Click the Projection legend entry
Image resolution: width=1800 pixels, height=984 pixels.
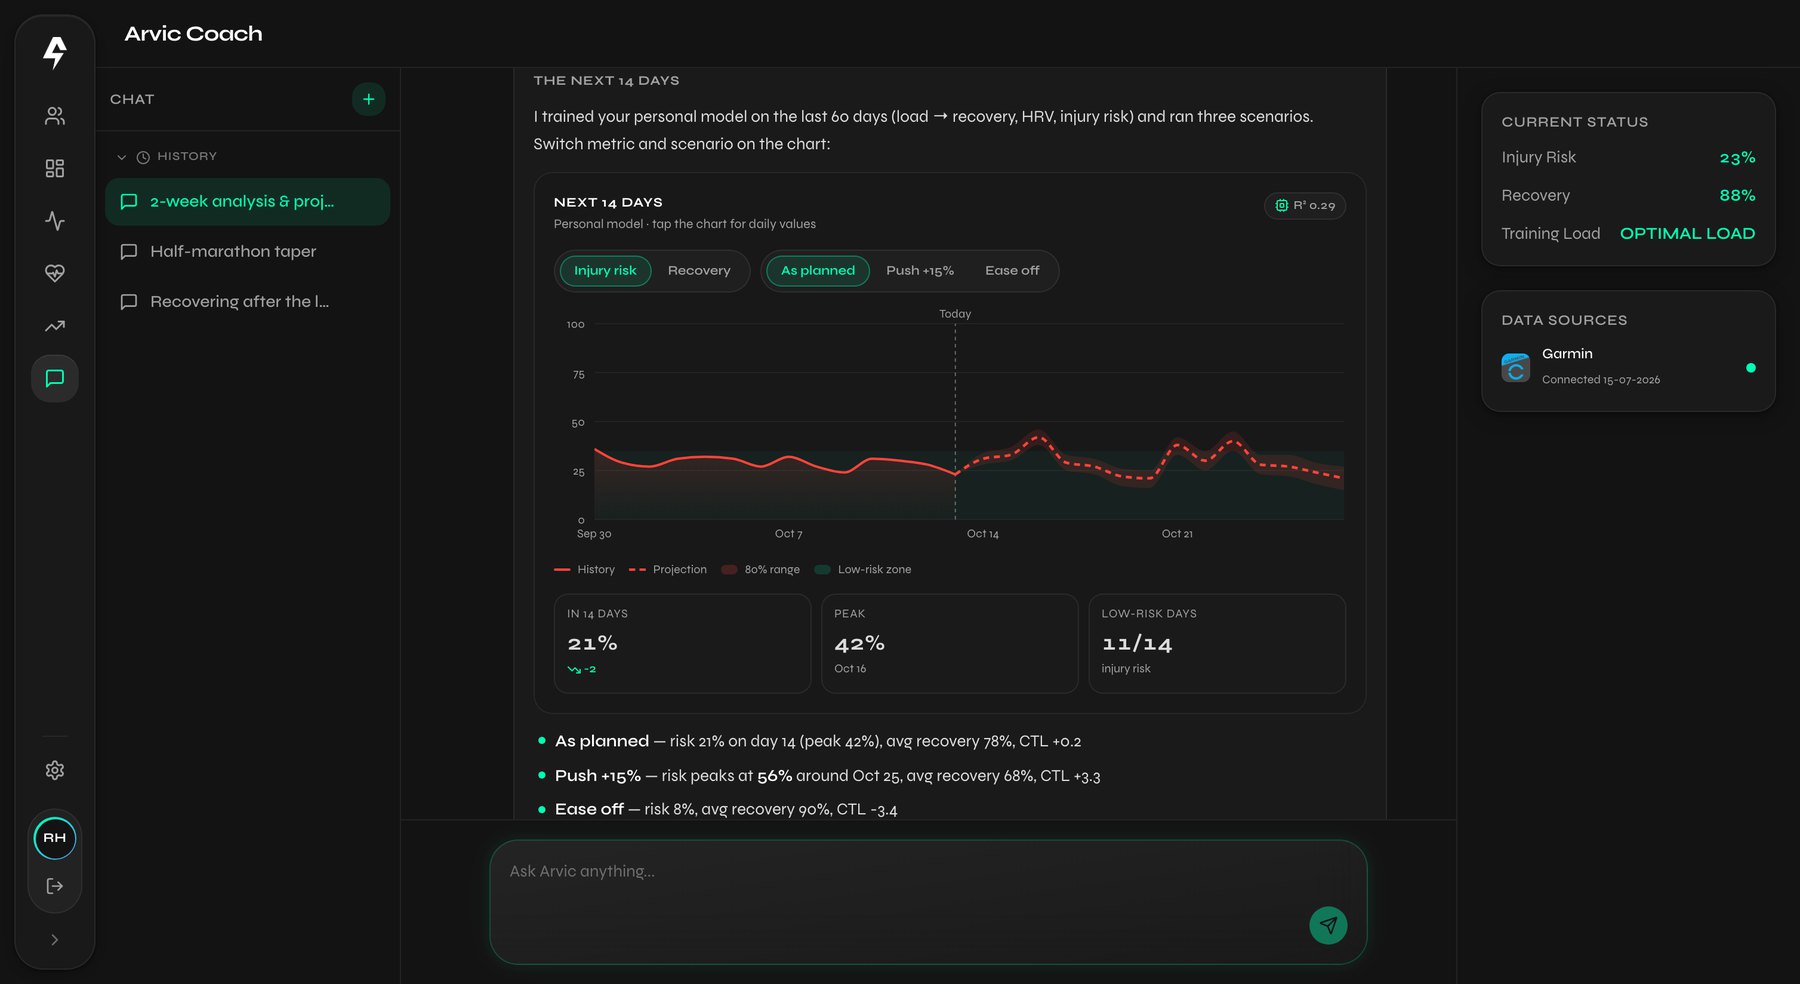(668, 570)
